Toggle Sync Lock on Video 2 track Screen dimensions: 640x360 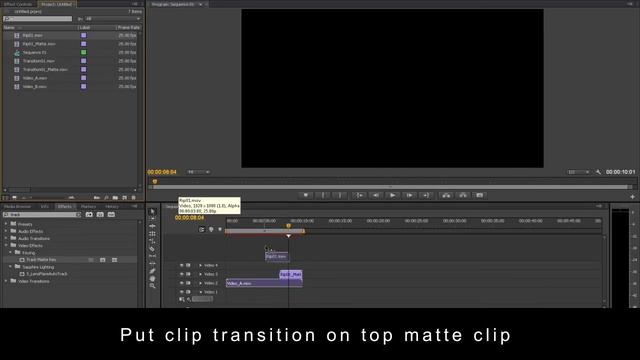[189, 283]
